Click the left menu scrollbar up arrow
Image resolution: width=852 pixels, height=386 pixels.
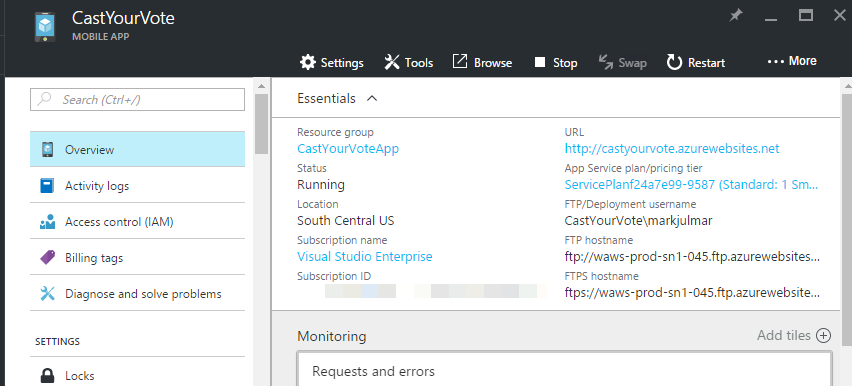(261, 86)
